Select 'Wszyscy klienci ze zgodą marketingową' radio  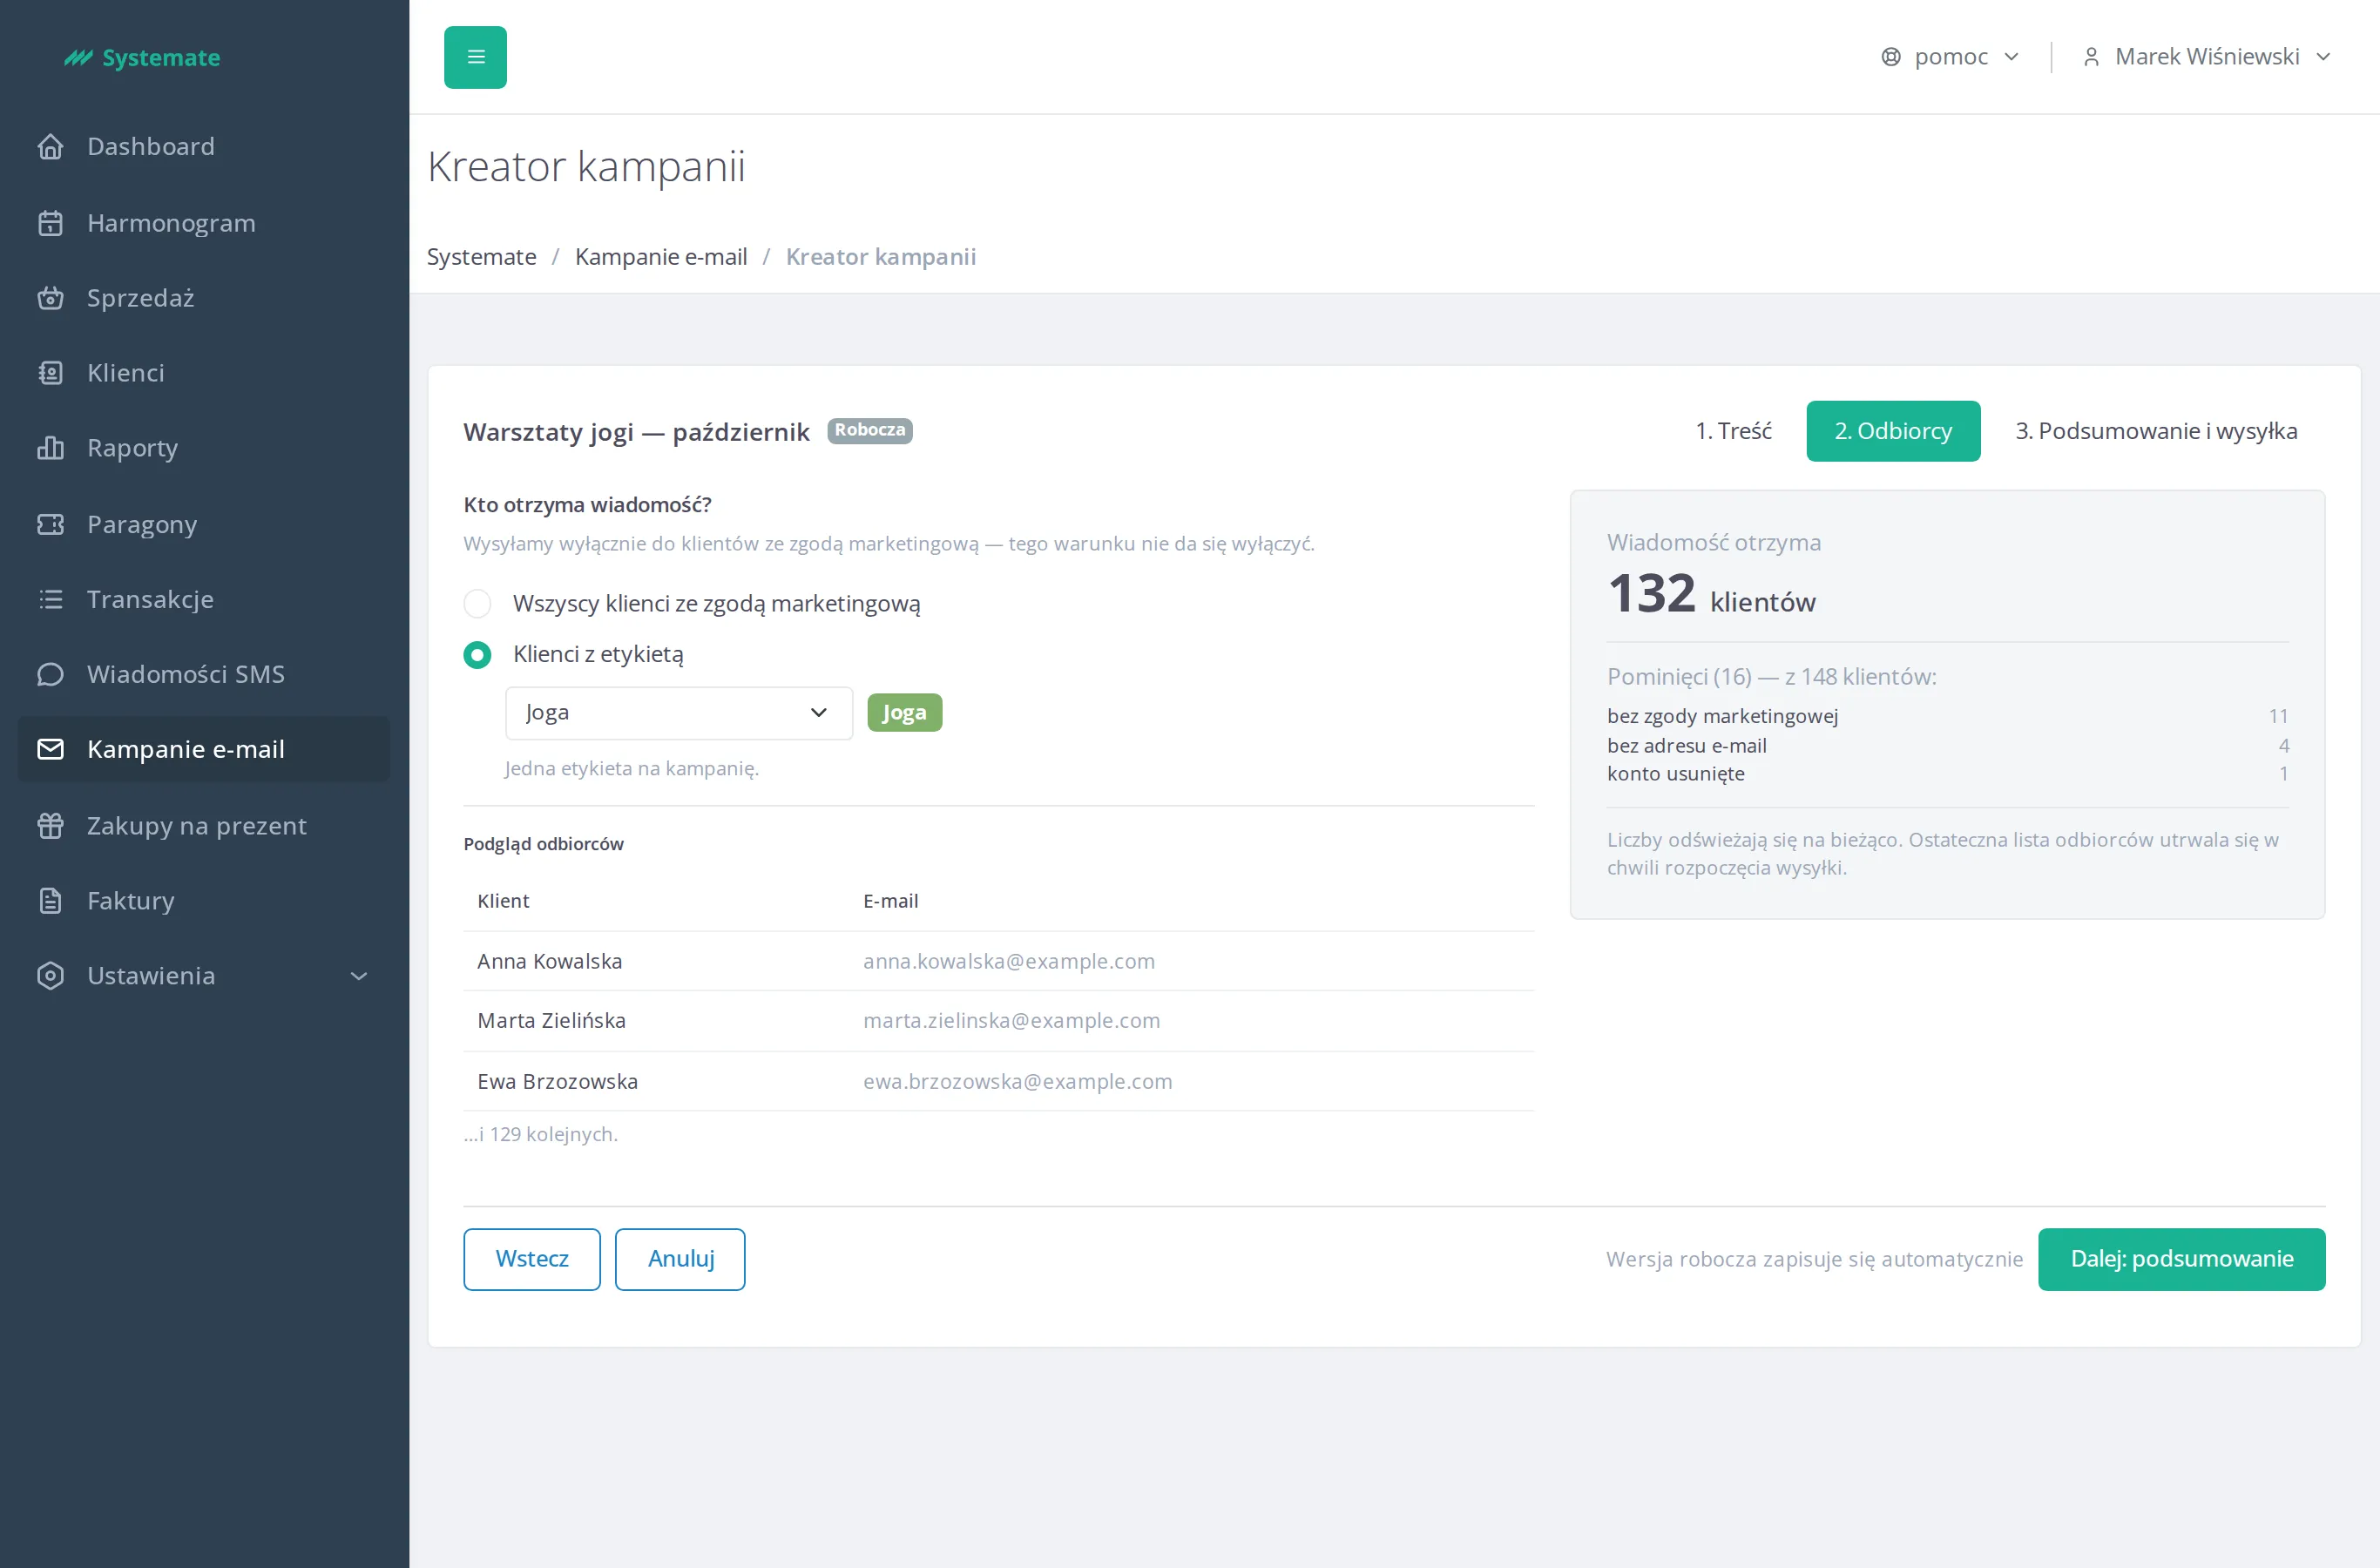(477, 604)
